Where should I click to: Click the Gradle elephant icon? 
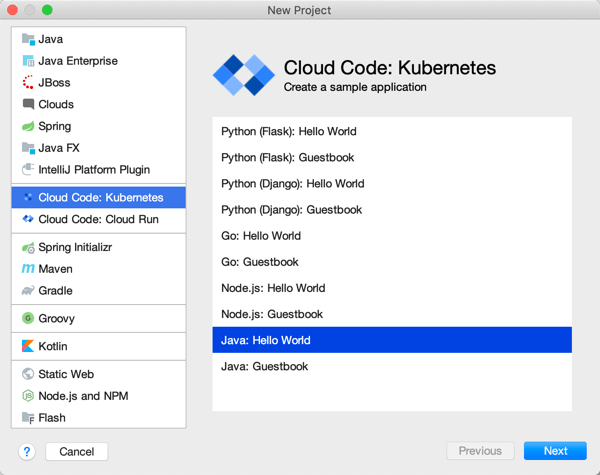(28, 291)
